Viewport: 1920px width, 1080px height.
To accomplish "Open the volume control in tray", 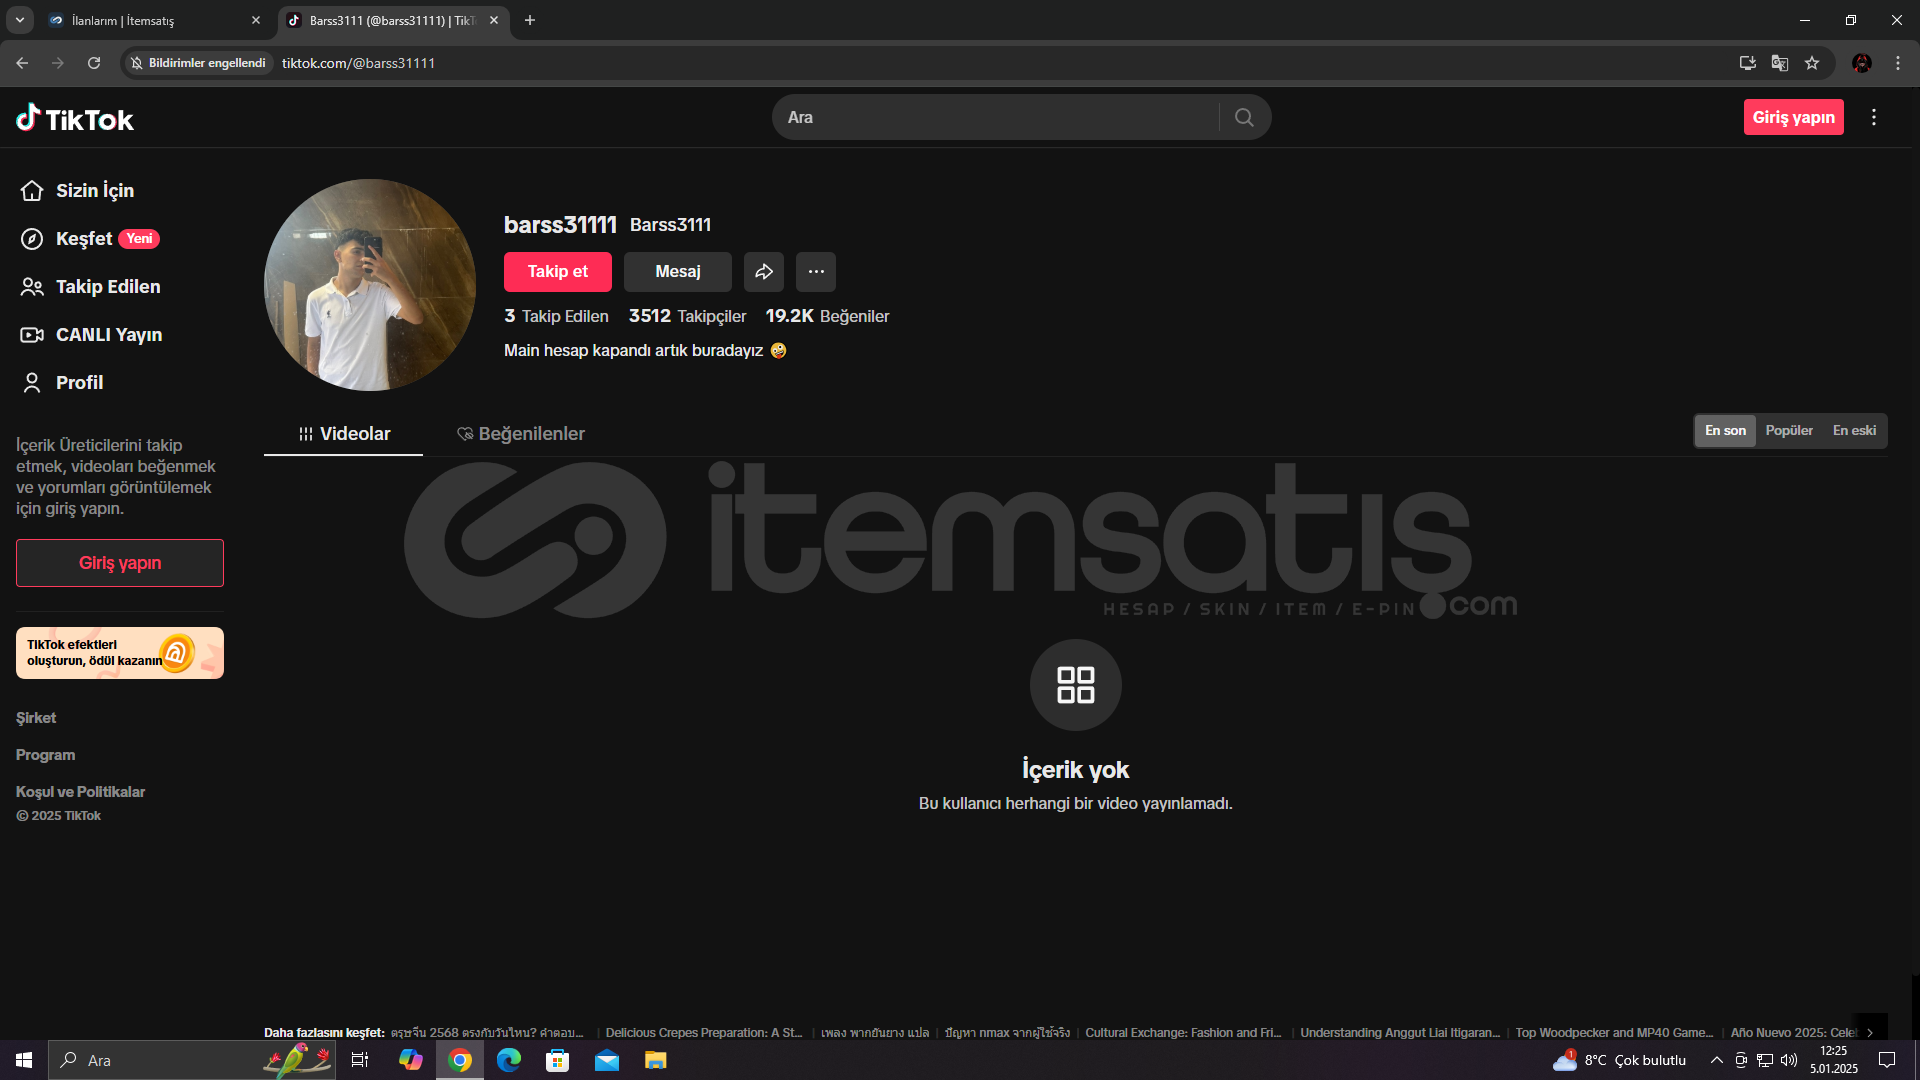I will coord(1789,1060).
